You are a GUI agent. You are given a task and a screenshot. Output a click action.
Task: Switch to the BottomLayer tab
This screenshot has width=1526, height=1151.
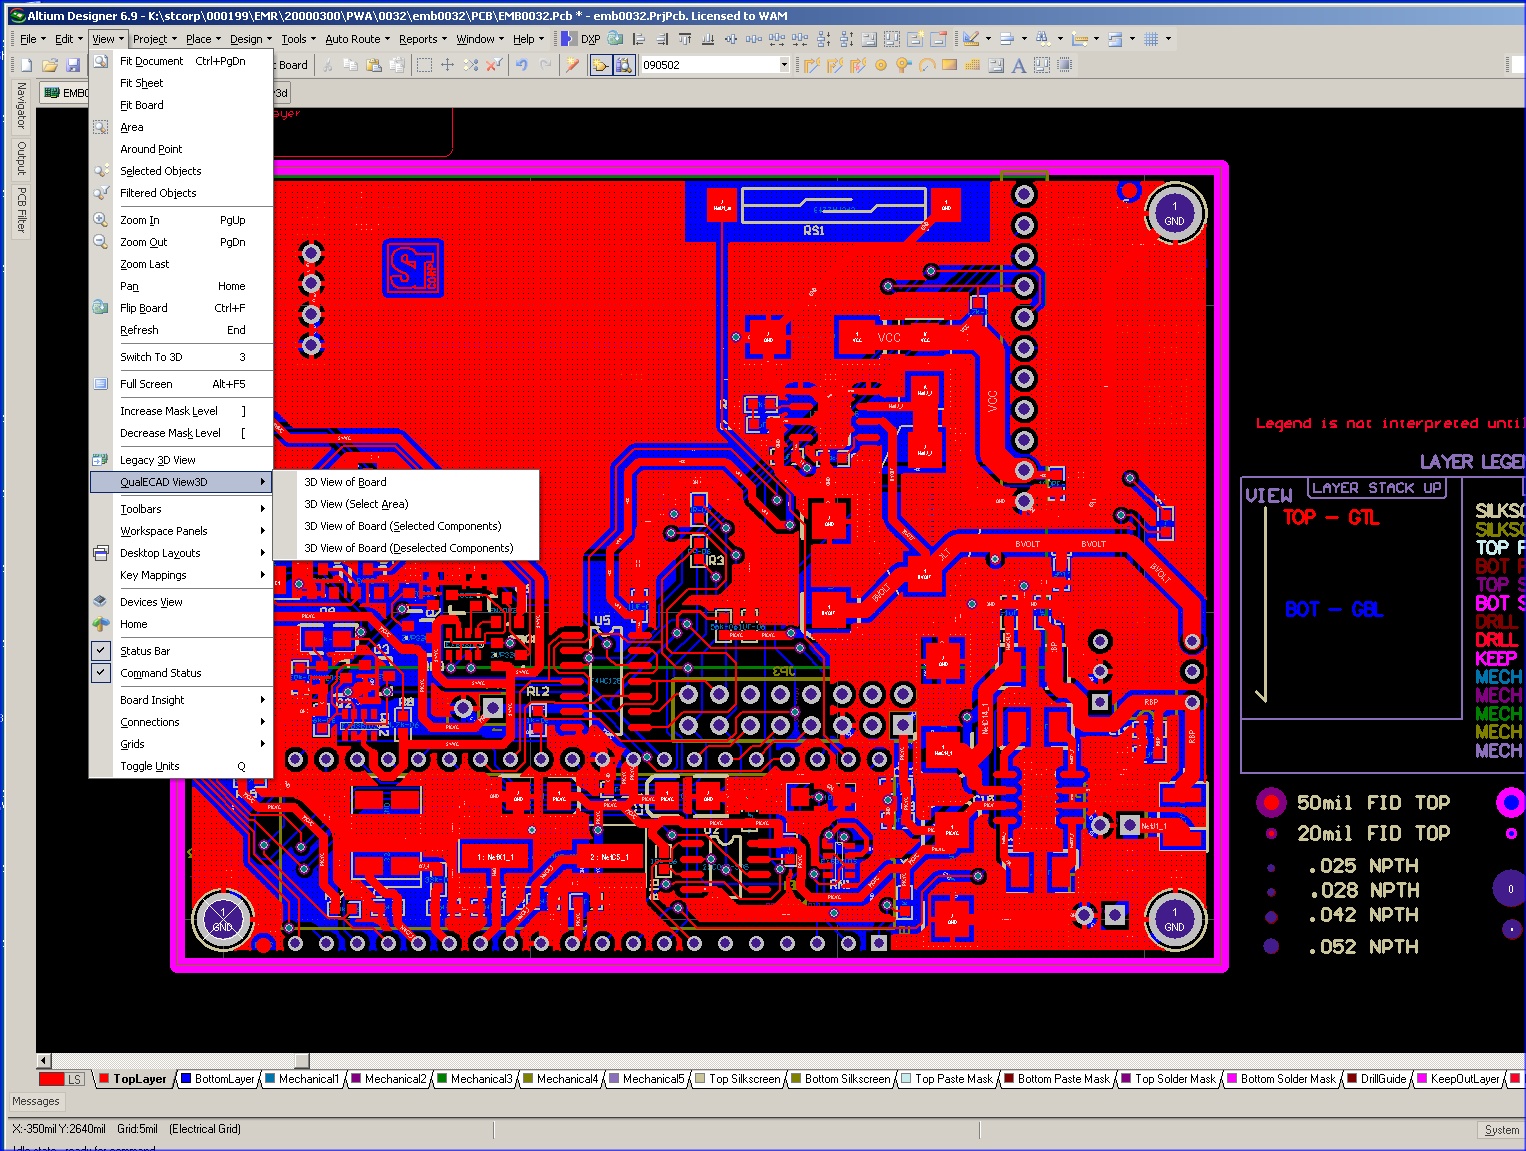[x=218, y=1079]
